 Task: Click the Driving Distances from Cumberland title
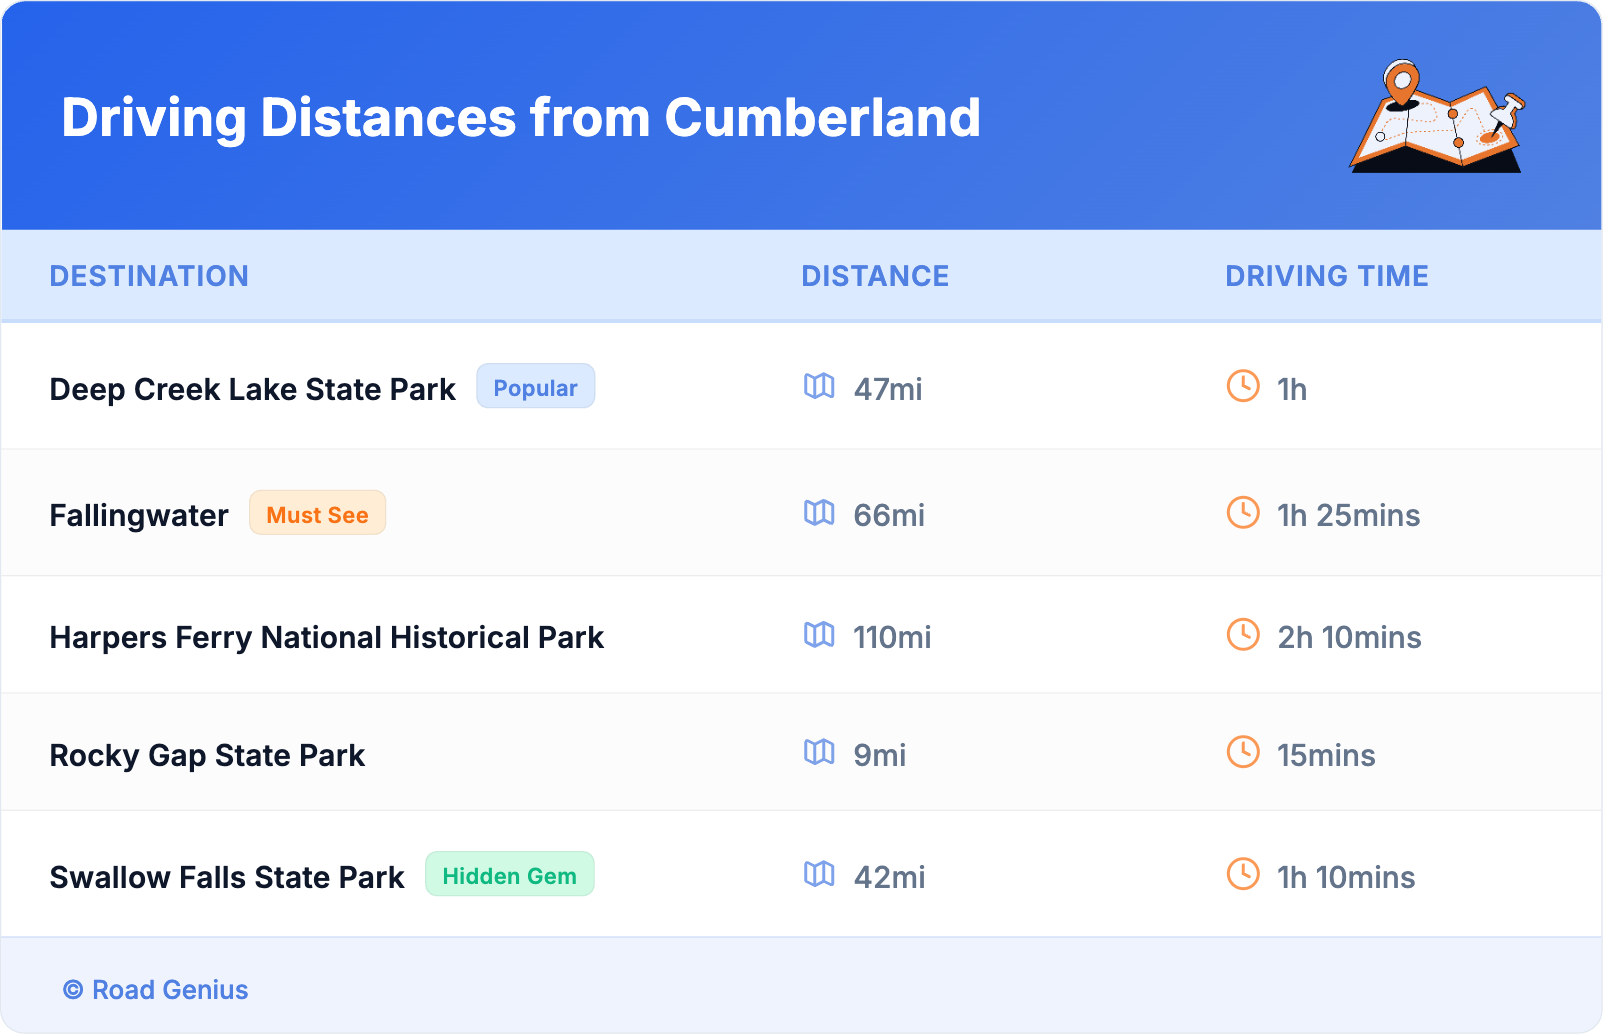pos(520,118)
